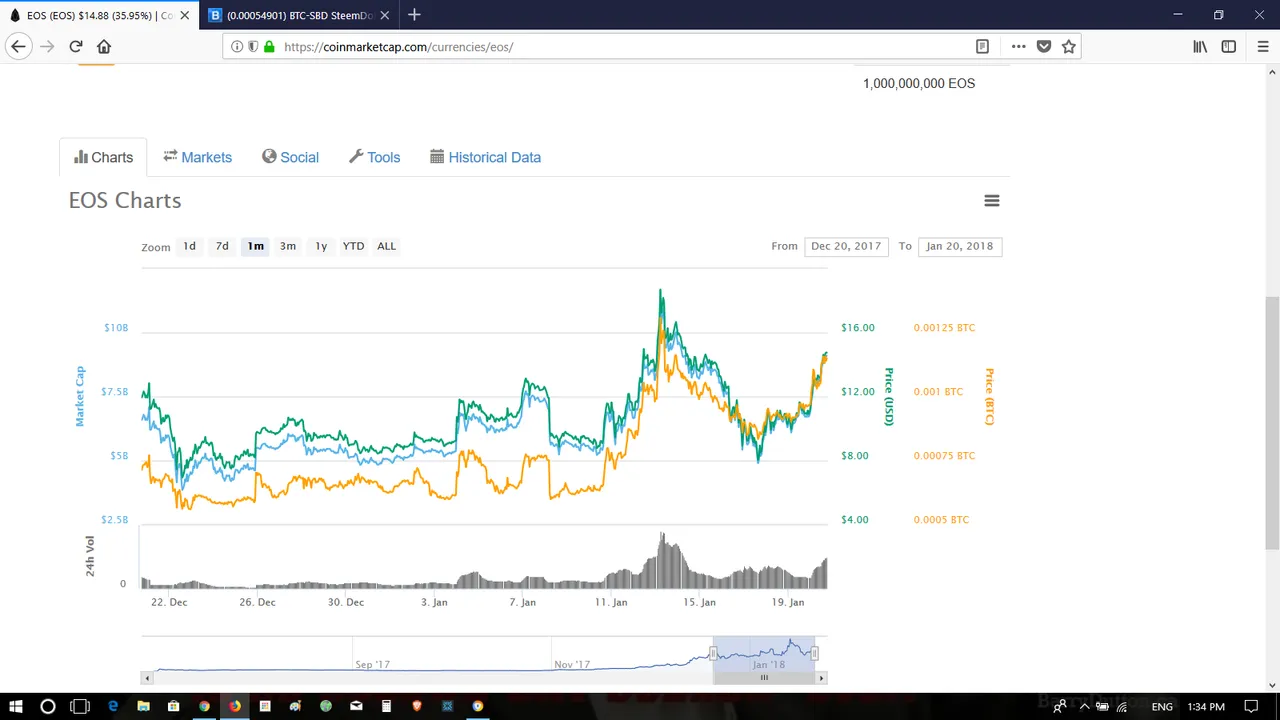Toggle the 24h Vol series label
This screenshot has height=720, width=1280.
coord(90,556)
